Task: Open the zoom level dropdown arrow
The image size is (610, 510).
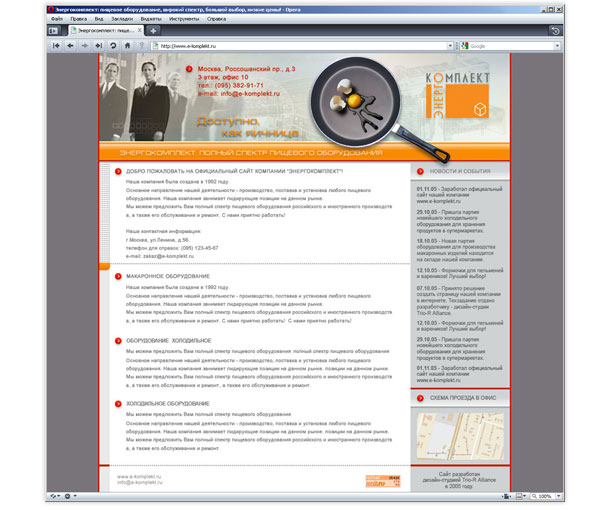Action: tap(559, 496)
